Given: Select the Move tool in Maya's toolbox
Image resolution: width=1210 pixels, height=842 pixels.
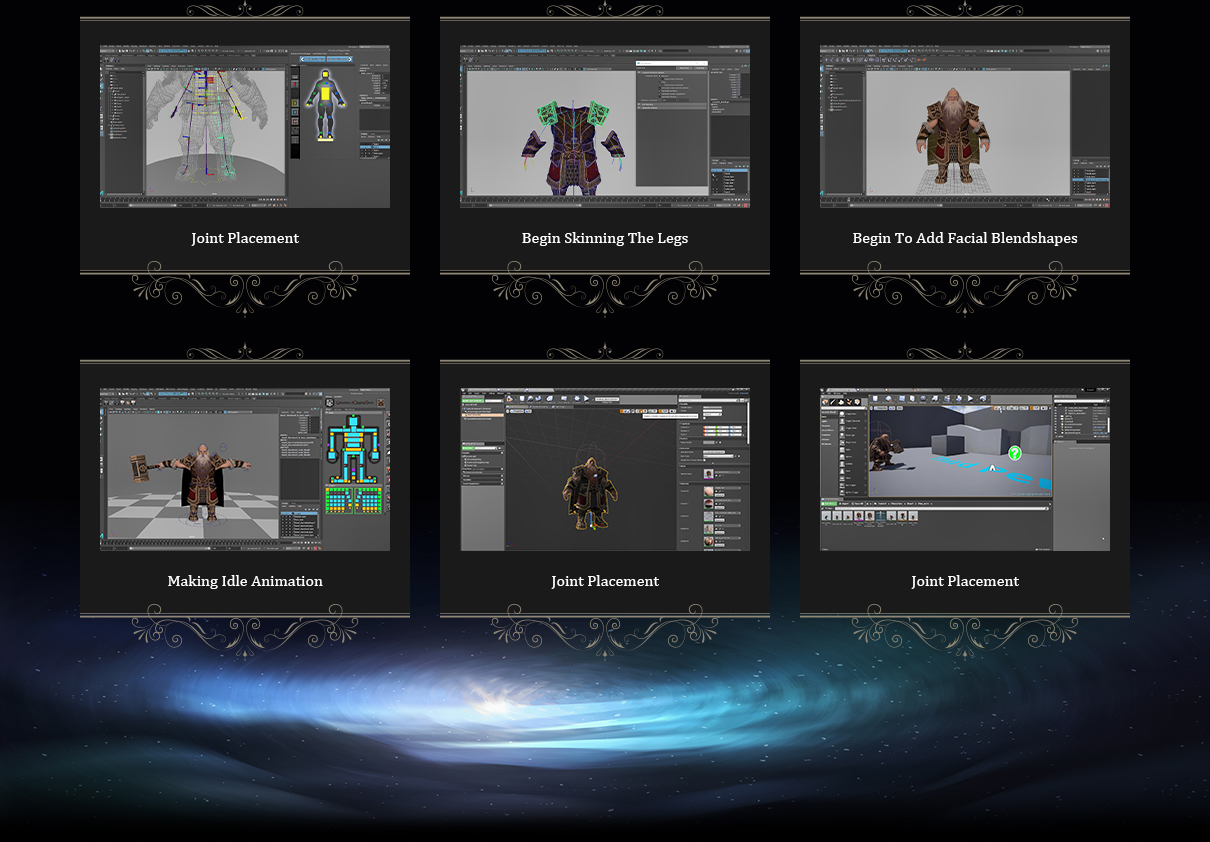Looking at the screenshot, I should (101, 83).
